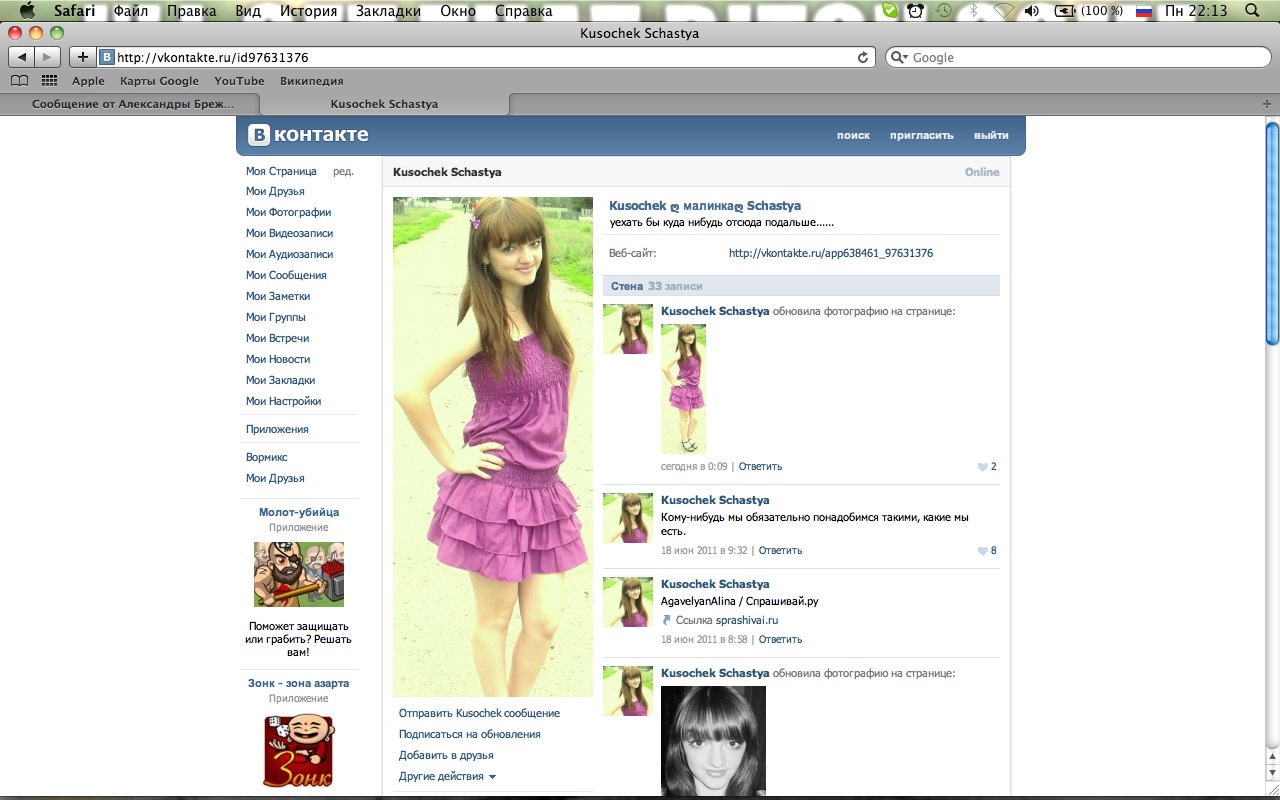Expand Другие действия dropdown
The height and width of the screenshot is (800, 1280).
[447, 776]
